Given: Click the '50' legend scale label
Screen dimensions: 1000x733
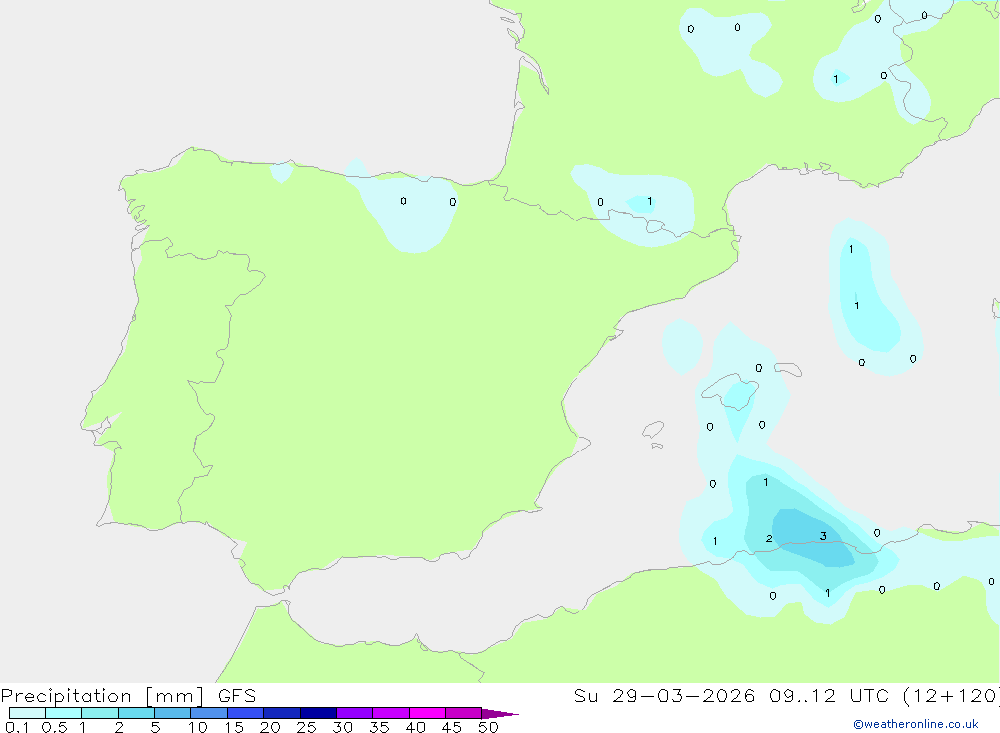Looking at the screenshot, I should (488, 727).
